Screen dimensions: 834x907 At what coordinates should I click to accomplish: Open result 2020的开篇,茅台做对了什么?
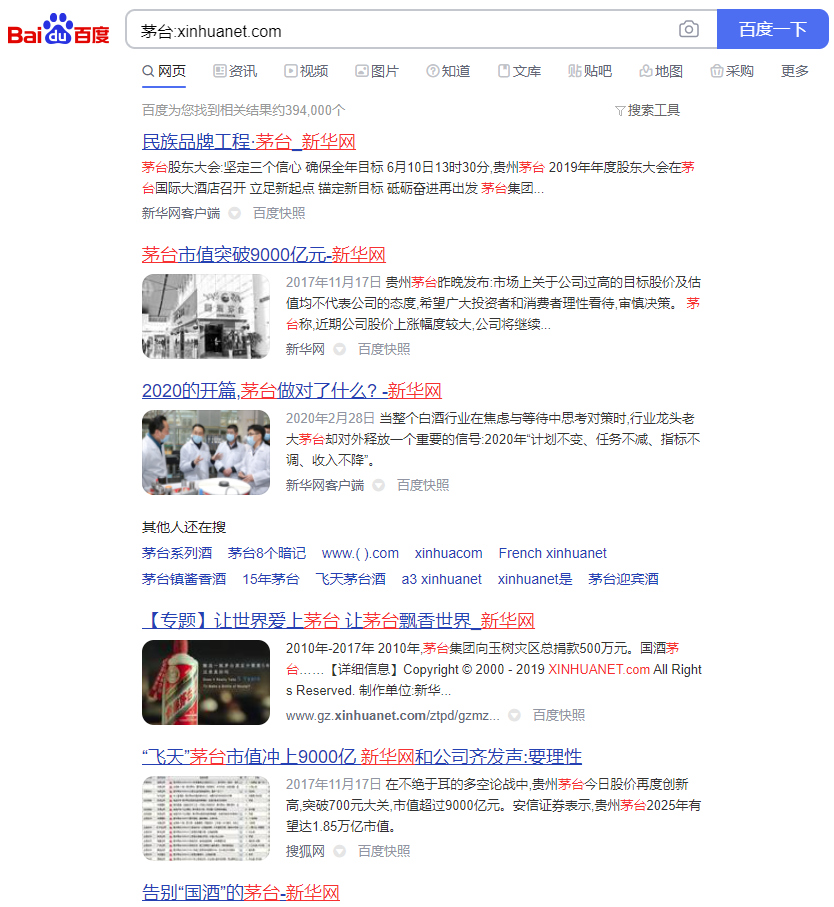pos(291,390)
